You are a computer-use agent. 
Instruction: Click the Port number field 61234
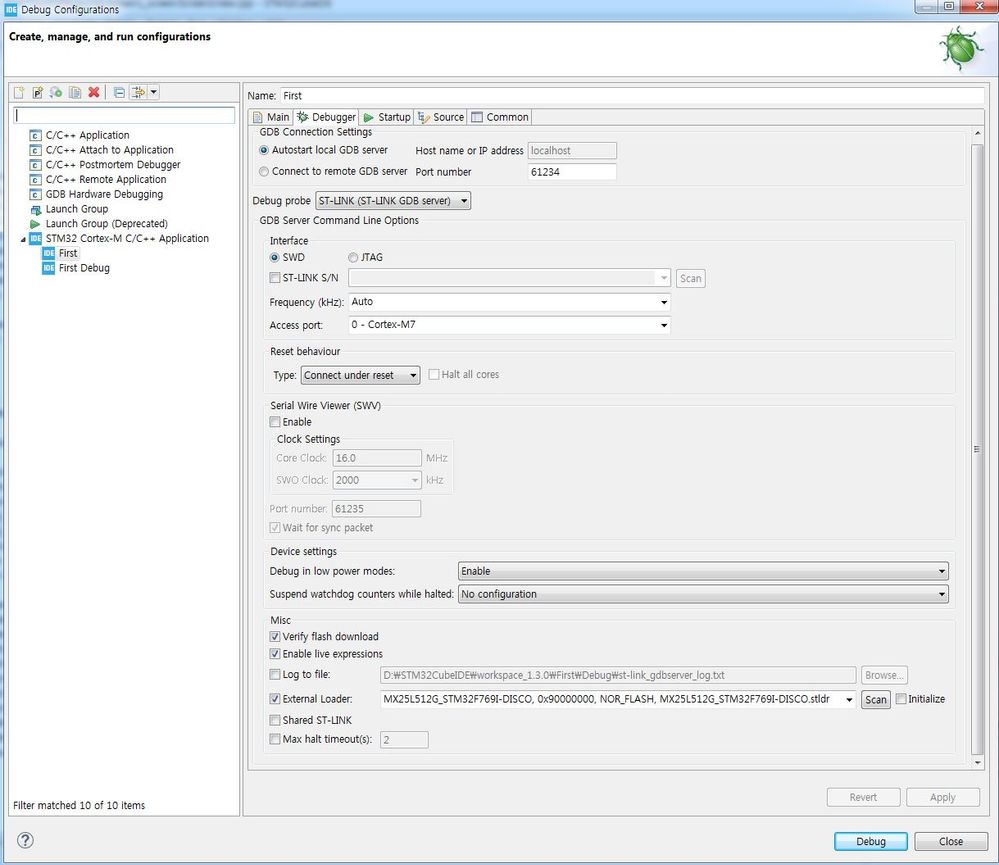[571, 172]
